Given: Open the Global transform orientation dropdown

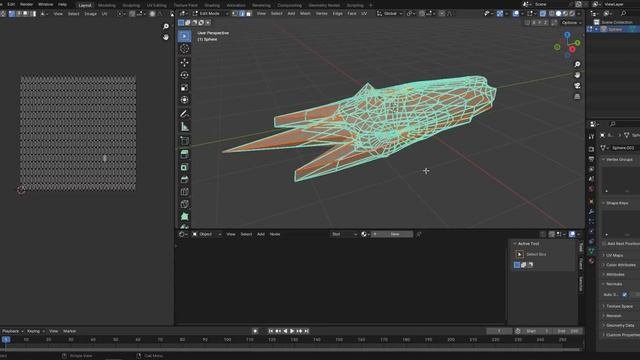Looking at the screenshot, I should coord(390,13).
